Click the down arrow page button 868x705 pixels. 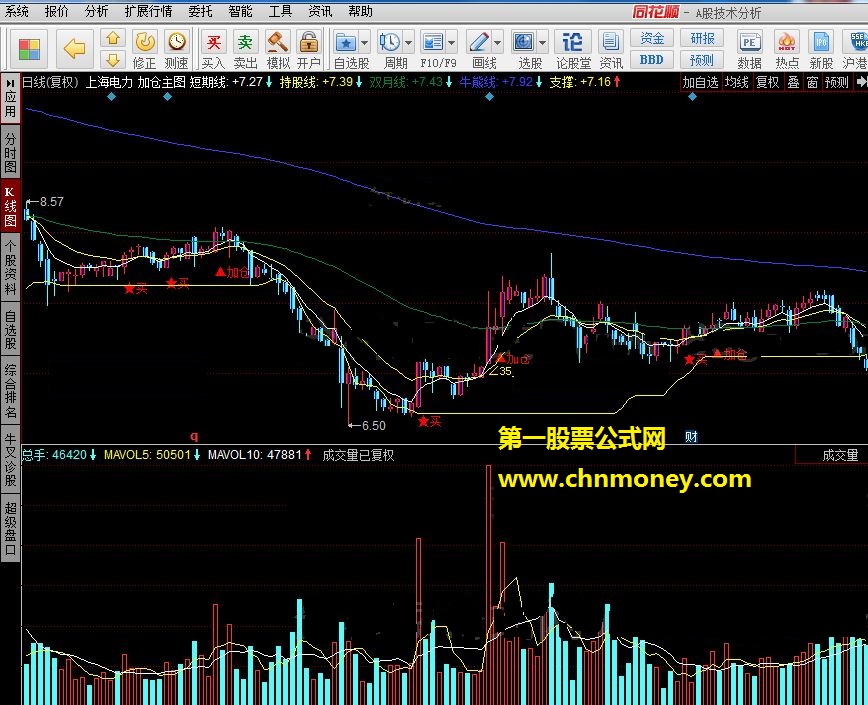coord(113,59)
